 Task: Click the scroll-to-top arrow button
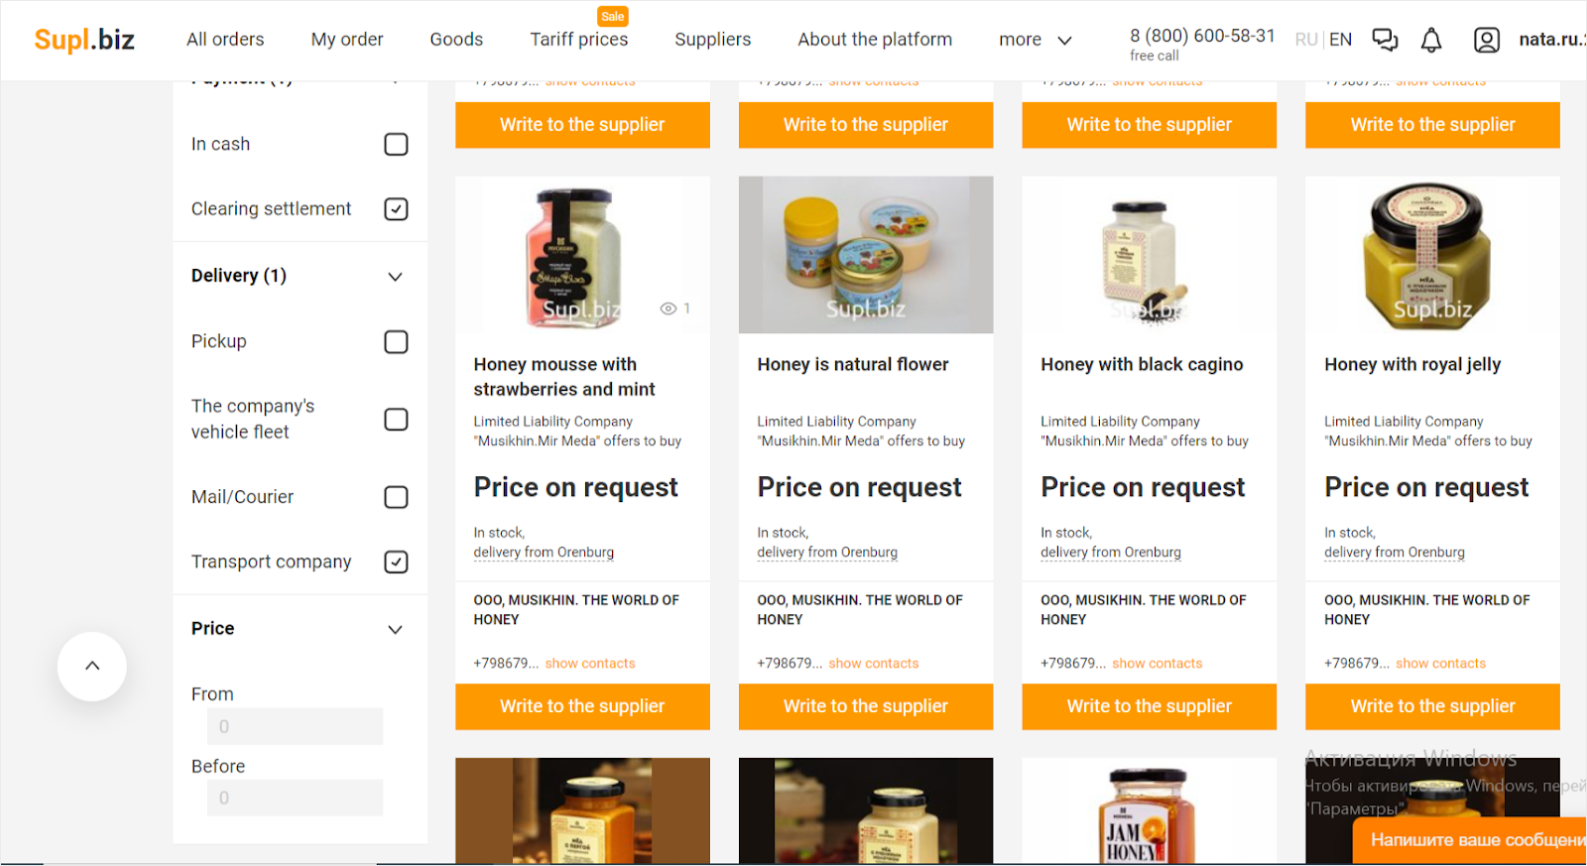pyautogui.click(x=92, y=666)
